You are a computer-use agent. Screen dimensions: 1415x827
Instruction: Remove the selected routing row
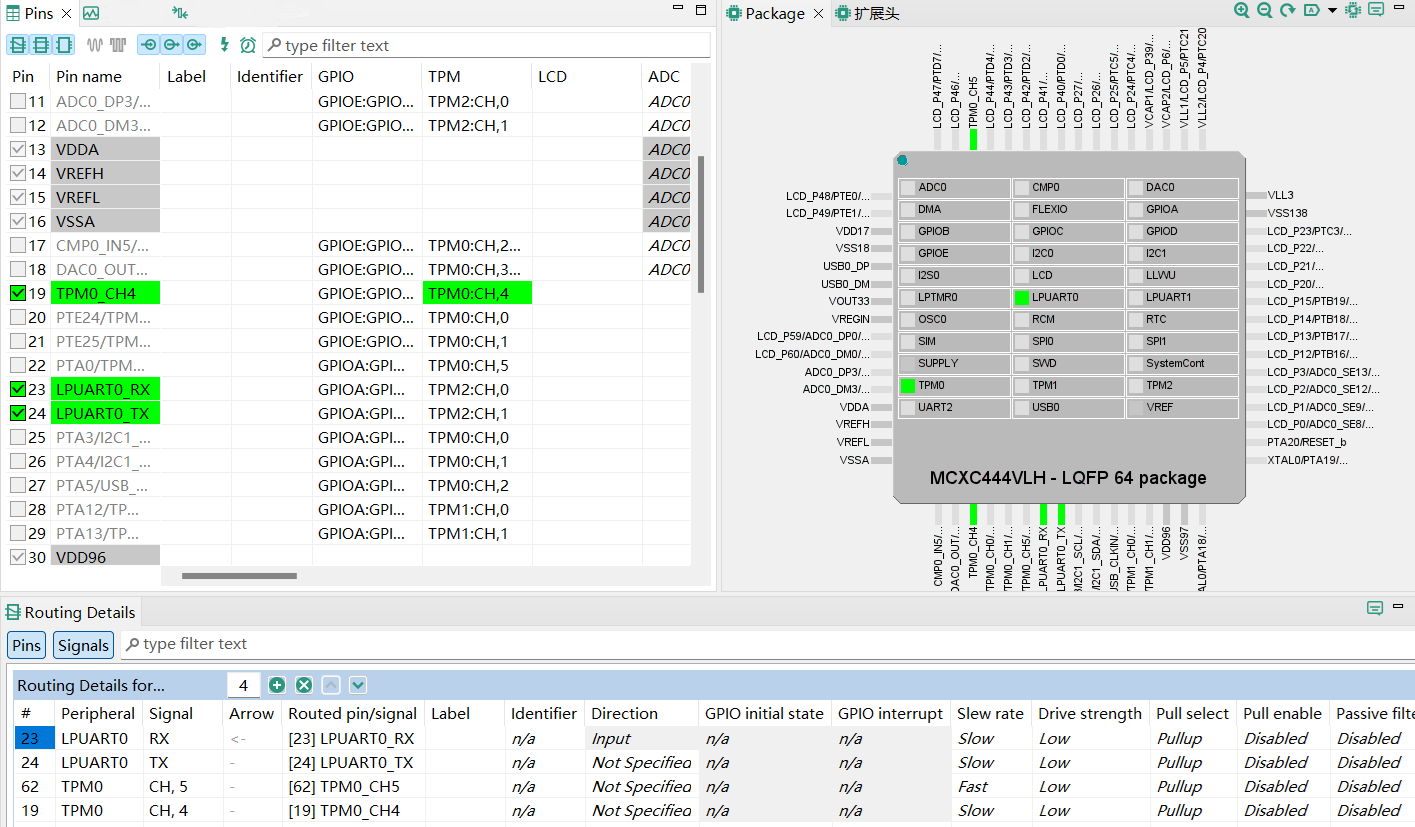(x=304, y=685)
